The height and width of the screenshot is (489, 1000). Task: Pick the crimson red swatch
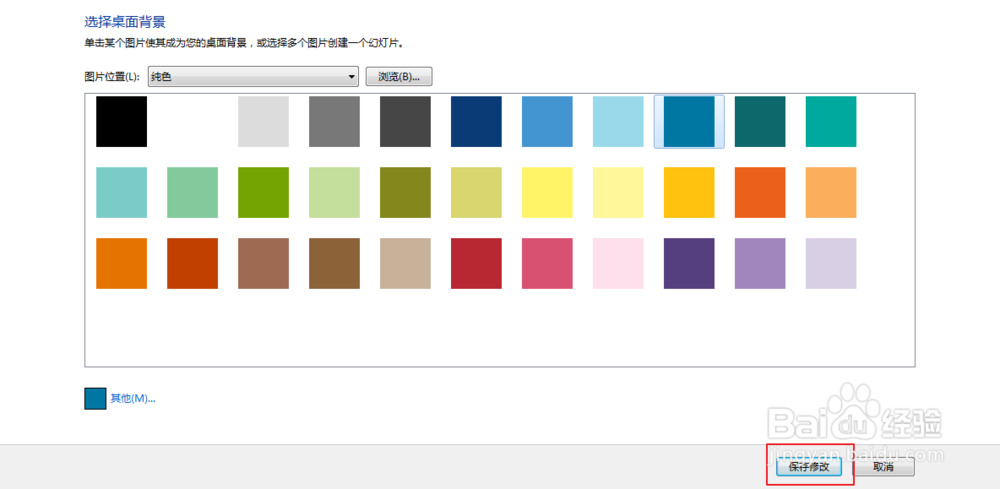(x=476, y=263)
